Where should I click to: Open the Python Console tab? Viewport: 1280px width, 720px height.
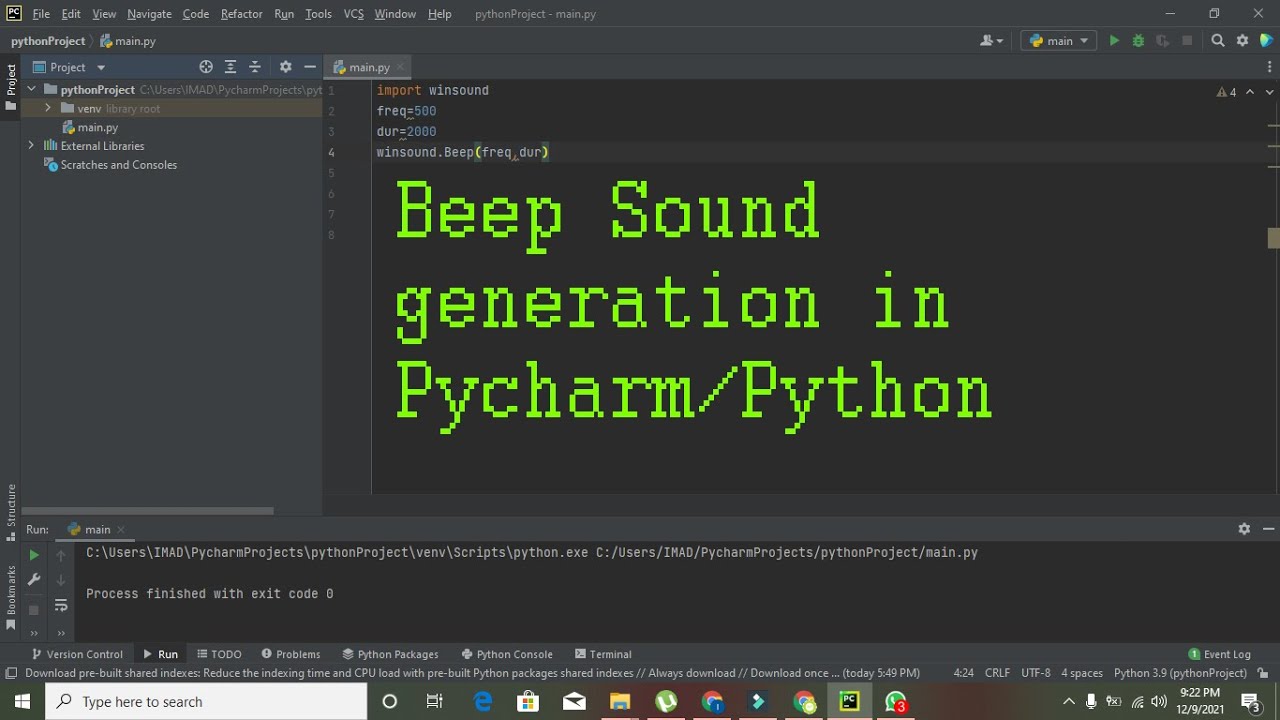click(x=505, y=654)
